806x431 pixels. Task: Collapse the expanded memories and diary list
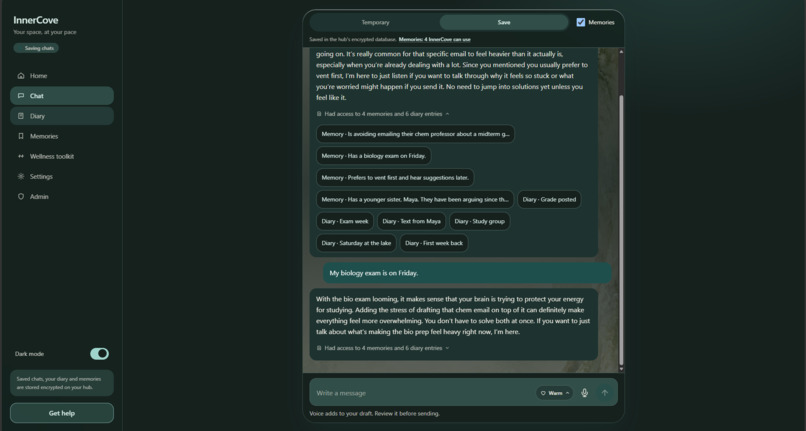(x=383, y=114)
